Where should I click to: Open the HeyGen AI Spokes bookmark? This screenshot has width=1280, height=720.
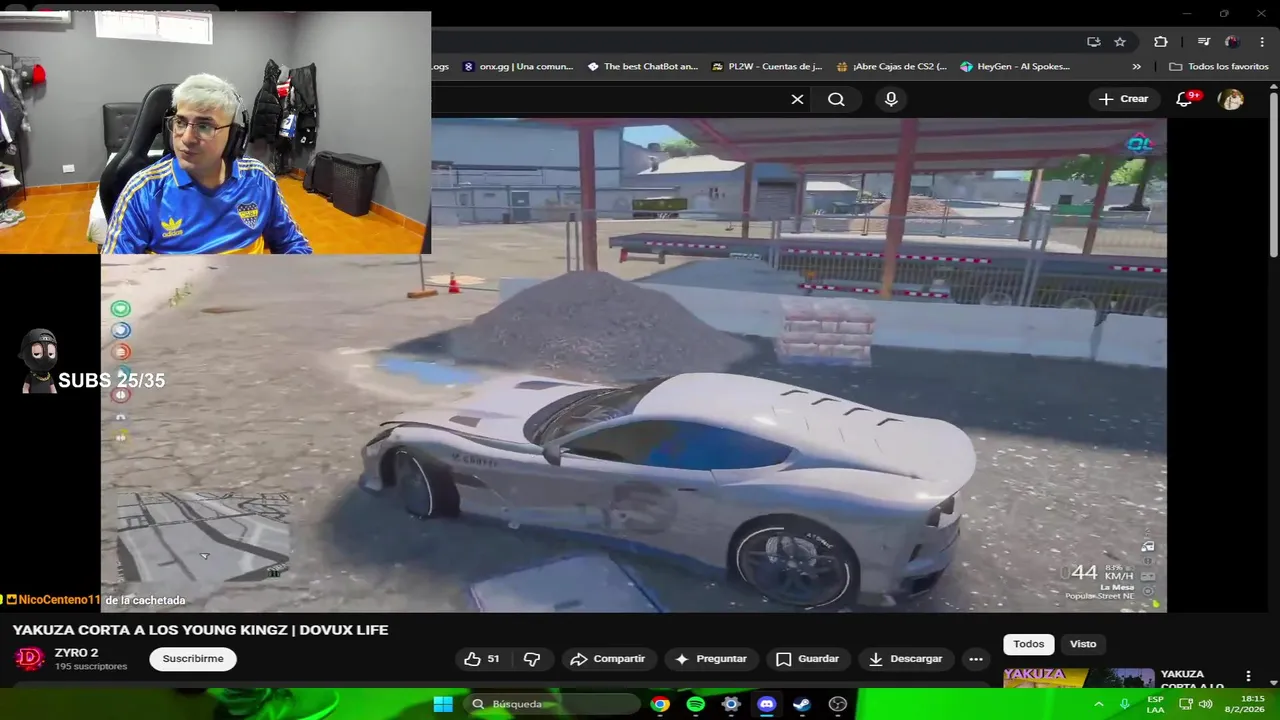click(x=1015, y=67)
